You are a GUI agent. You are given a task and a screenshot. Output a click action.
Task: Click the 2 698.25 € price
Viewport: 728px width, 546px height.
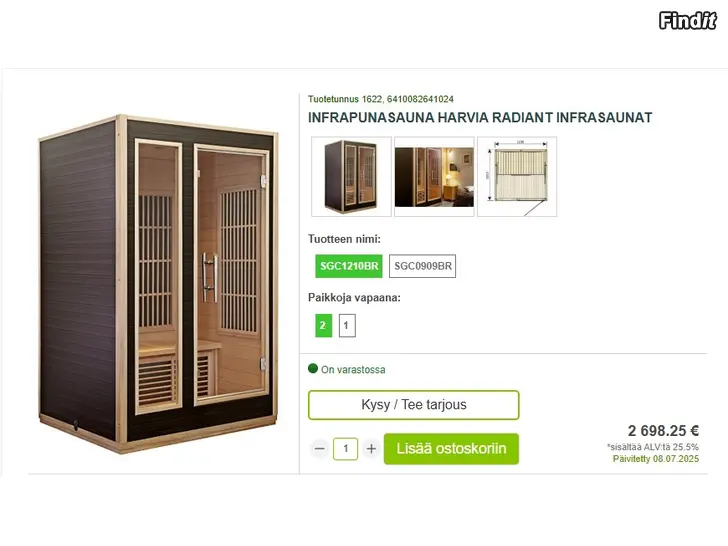(663, 431)
